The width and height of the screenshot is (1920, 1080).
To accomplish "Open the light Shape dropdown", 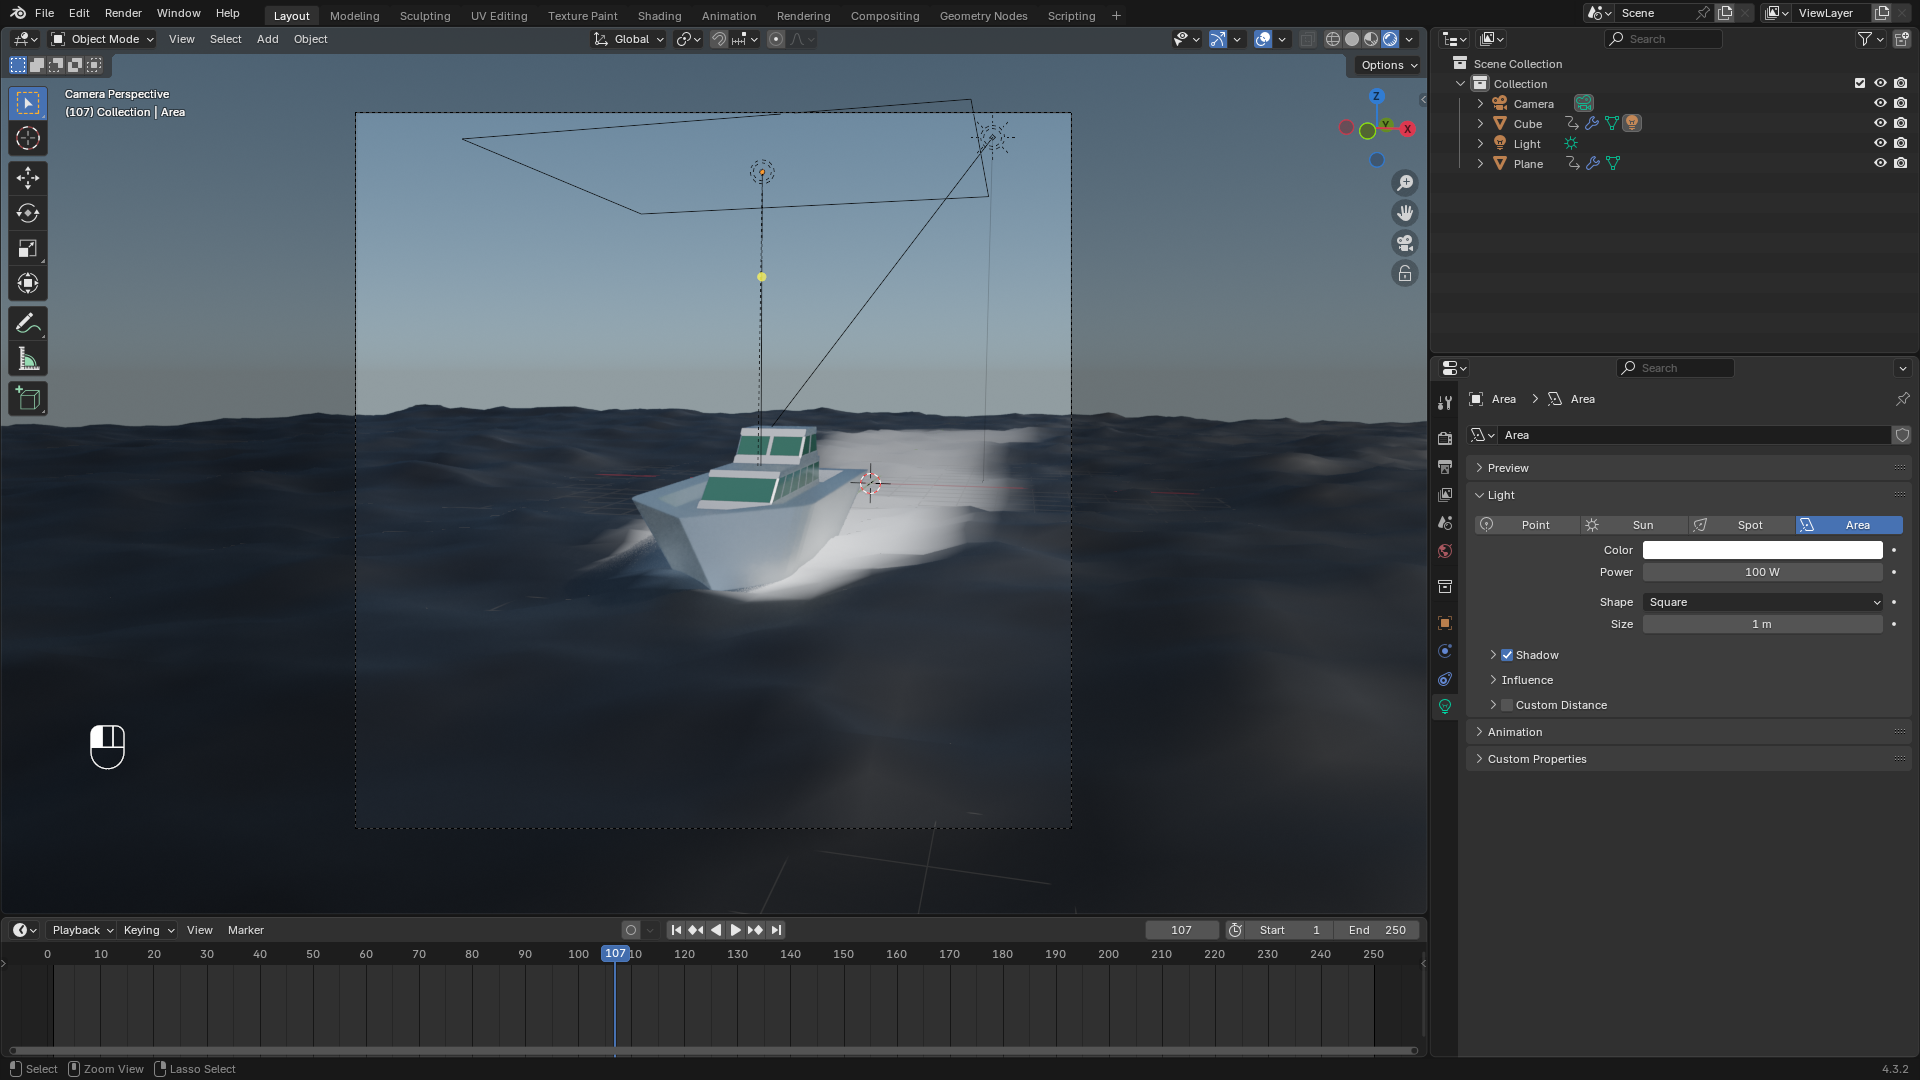I will (1762, 602).
